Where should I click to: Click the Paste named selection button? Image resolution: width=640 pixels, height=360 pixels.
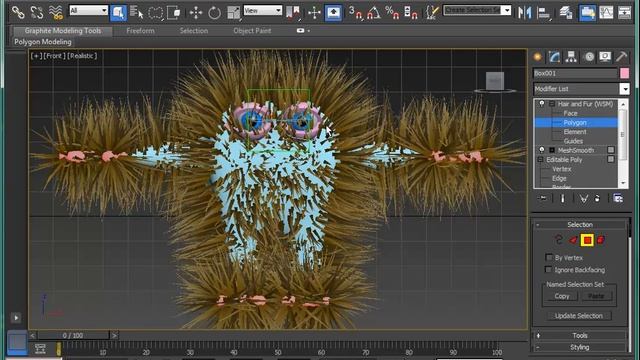[596, 296]
